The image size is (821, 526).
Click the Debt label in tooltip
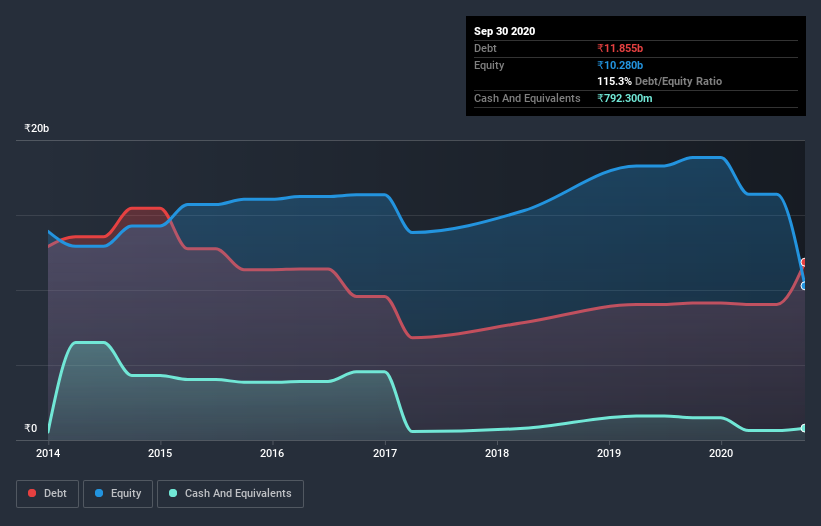485,48
